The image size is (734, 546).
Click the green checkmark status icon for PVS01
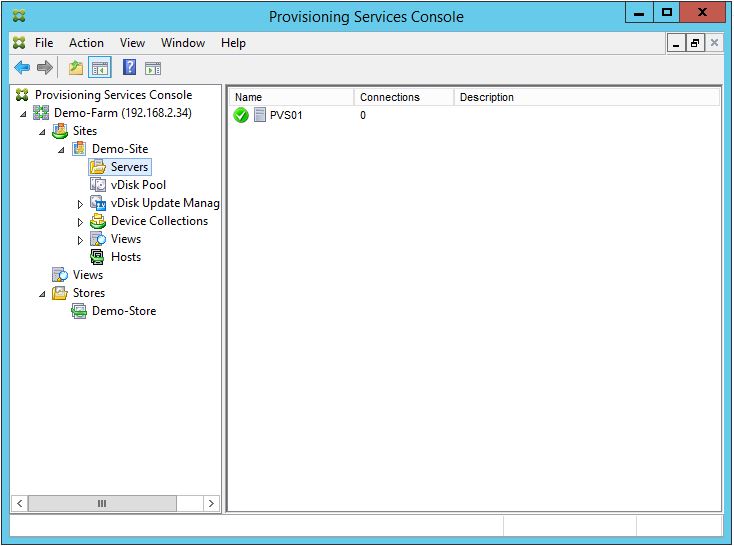click(x=241, y=115)
